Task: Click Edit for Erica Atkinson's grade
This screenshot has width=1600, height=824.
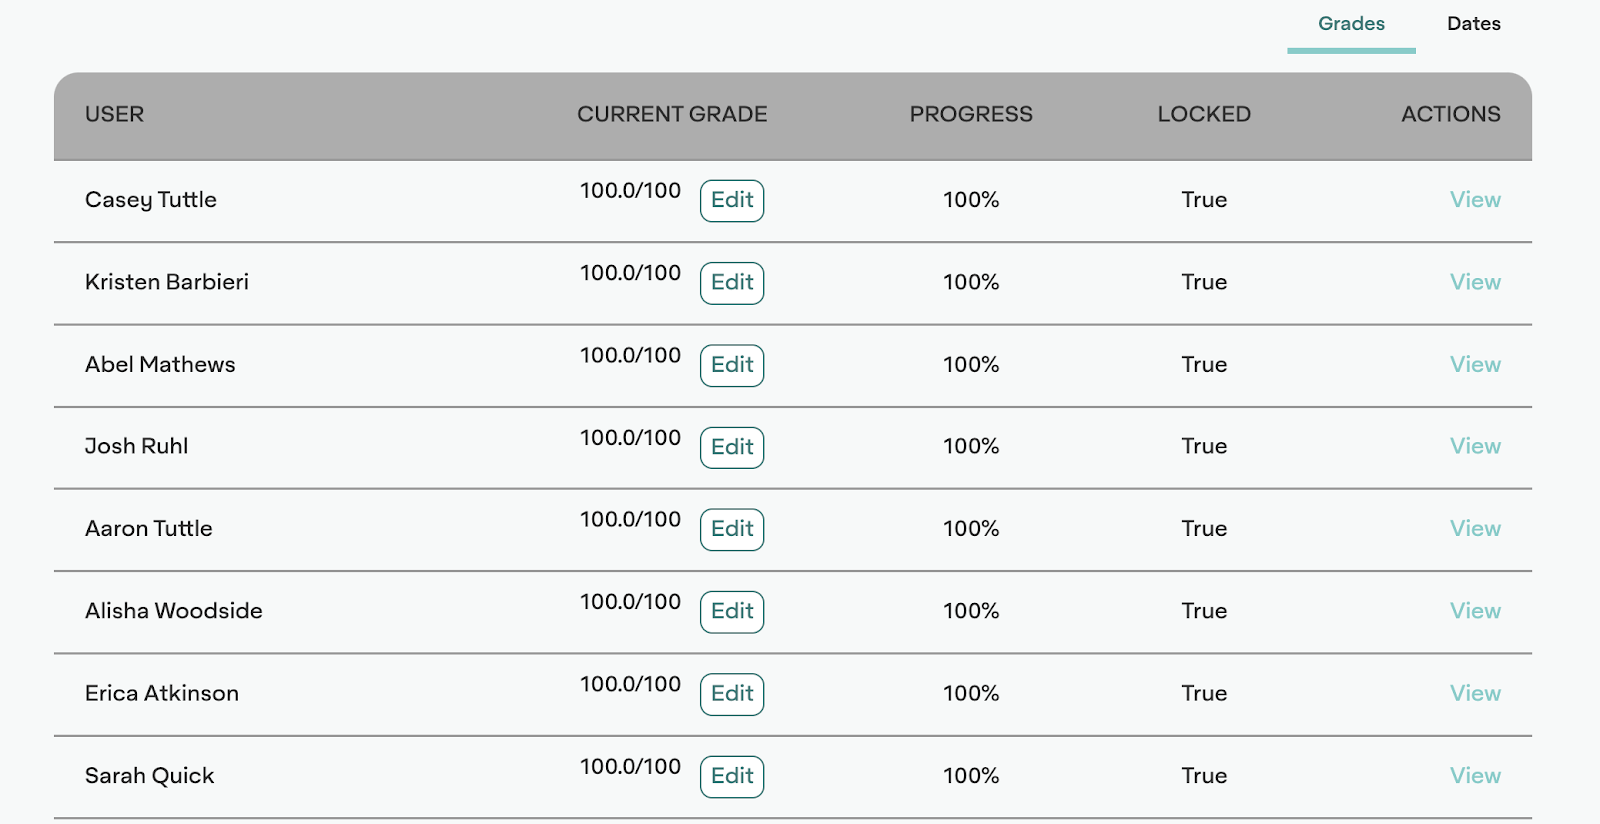Action: (732, 694)
